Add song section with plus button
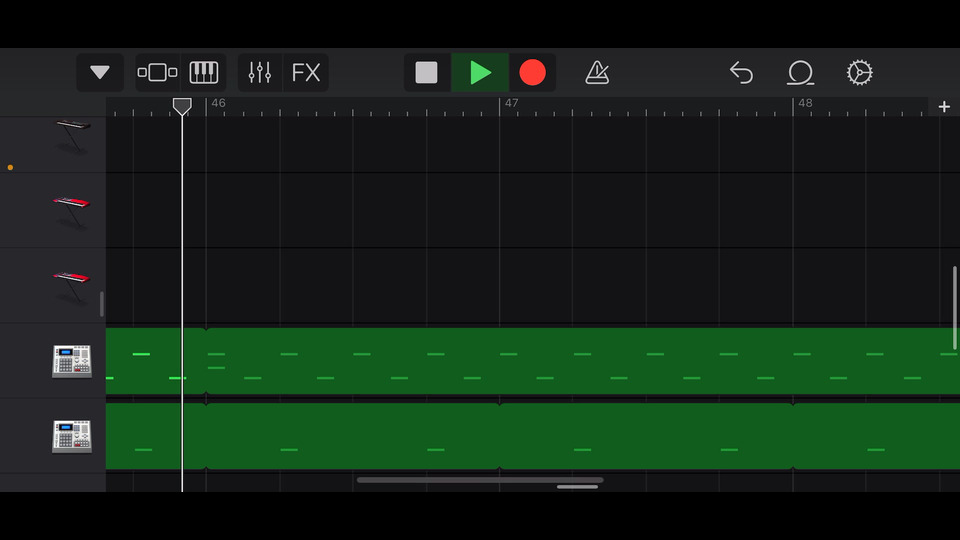The width and height of the screenshot is (960, 540). click(944, 107)
